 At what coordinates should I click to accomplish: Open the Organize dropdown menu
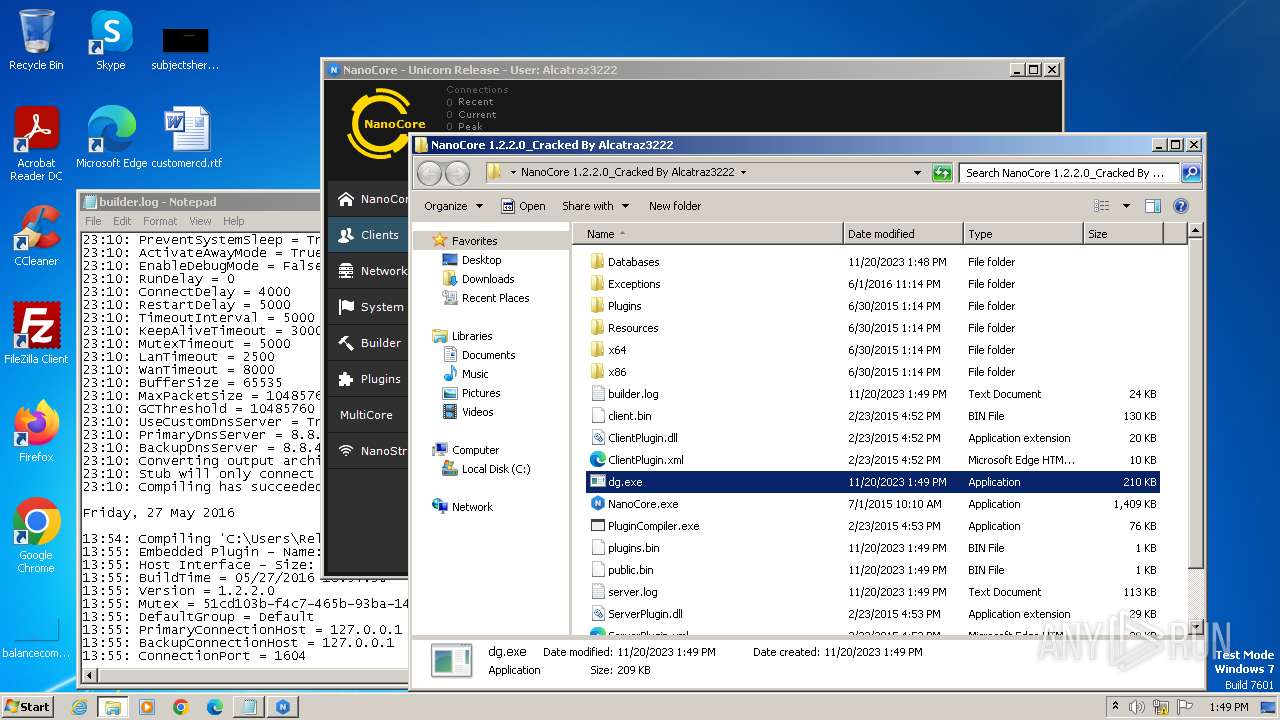(x=454, y=206)
